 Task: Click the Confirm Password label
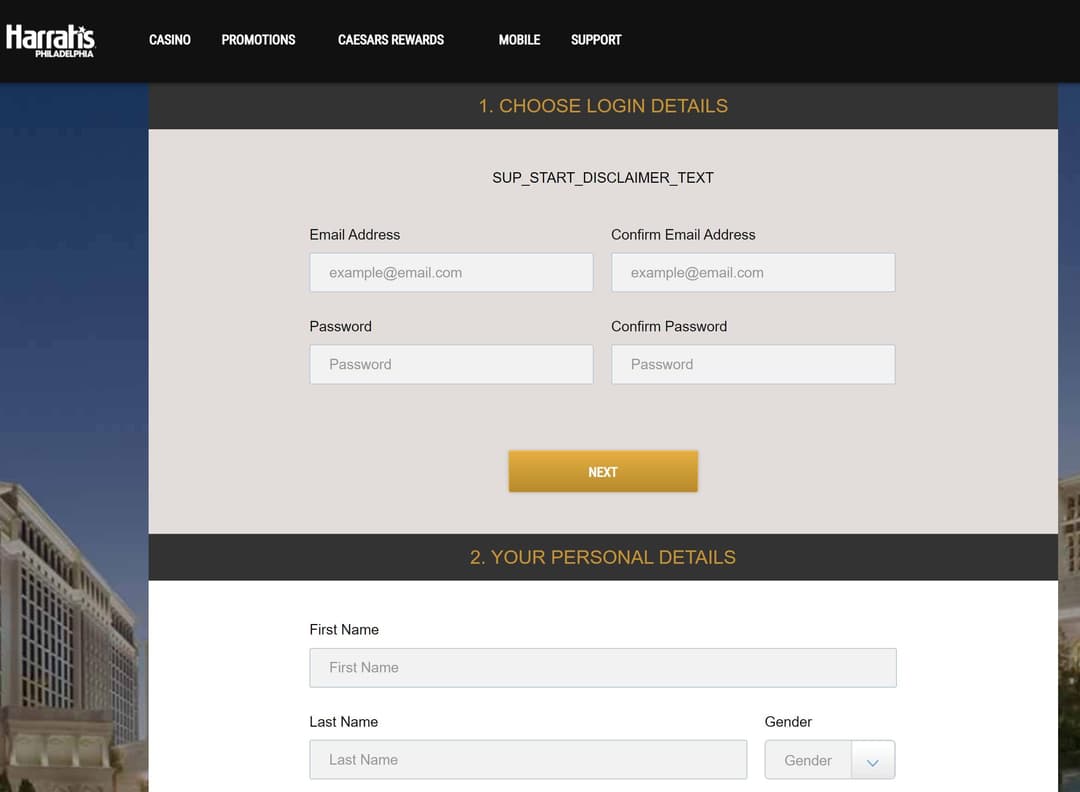tap(669, 327)
